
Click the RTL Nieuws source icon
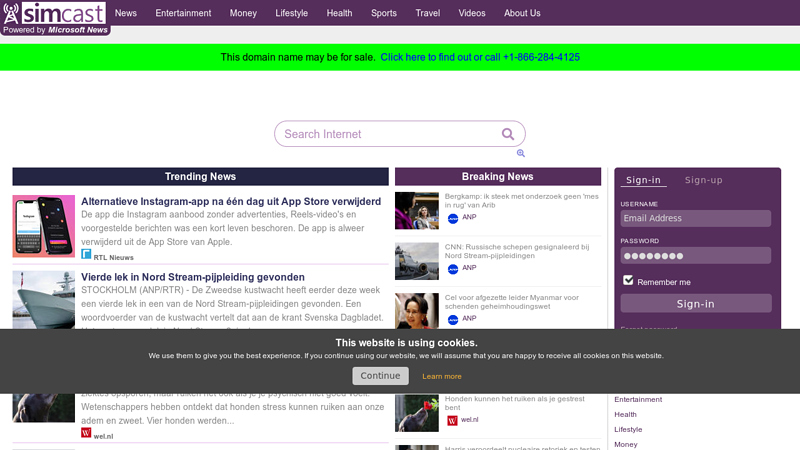point(86,254)
